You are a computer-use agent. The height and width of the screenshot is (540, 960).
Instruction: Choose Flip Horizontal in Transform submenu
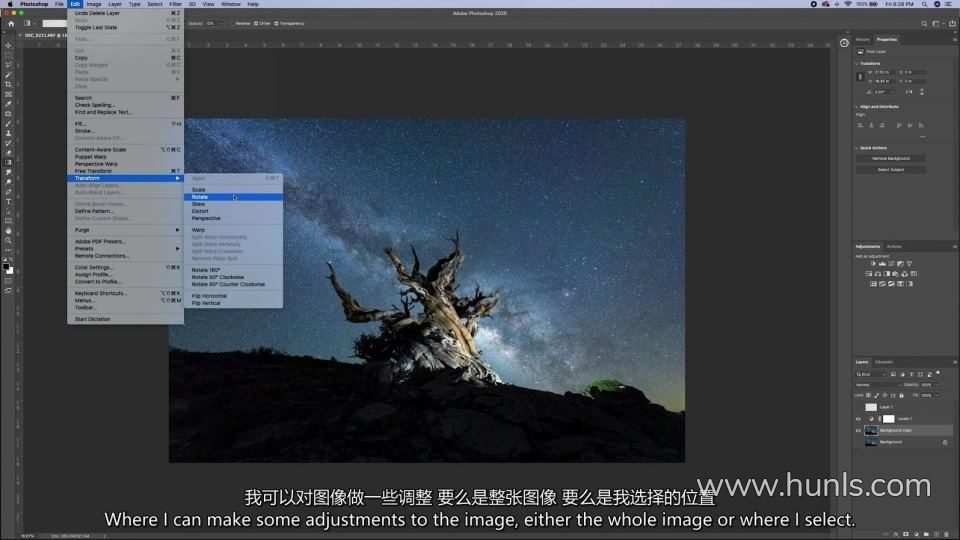233,296
